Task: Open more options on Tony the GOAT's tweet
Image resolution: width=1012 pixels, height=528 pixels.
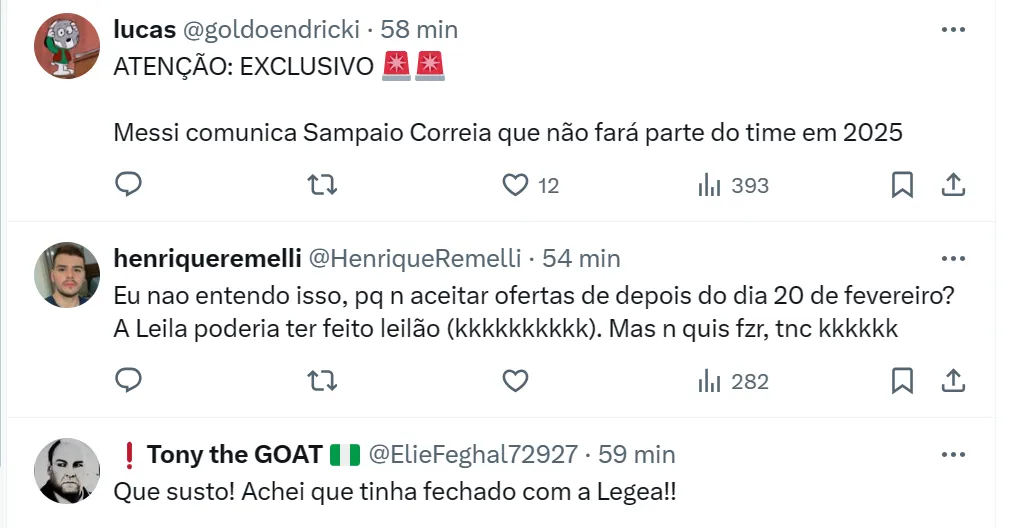Action: tap(953, 454)
